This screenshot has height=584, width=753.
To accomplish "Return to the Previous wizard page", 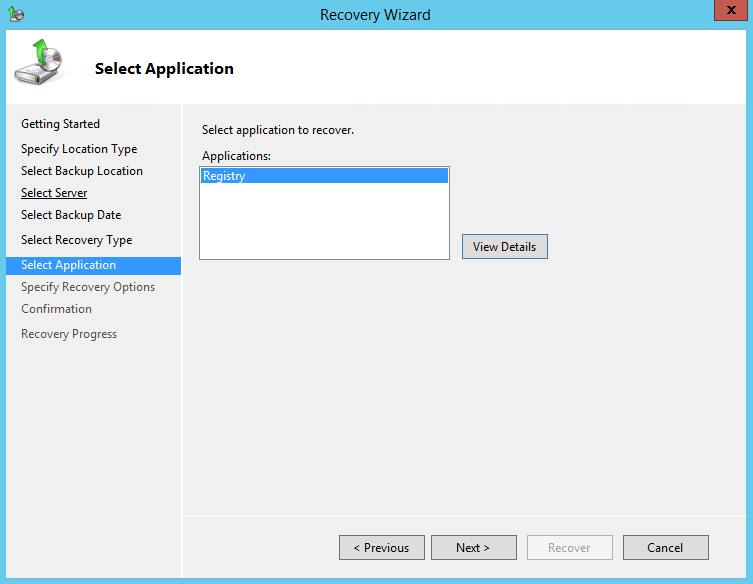I will 382,548.
